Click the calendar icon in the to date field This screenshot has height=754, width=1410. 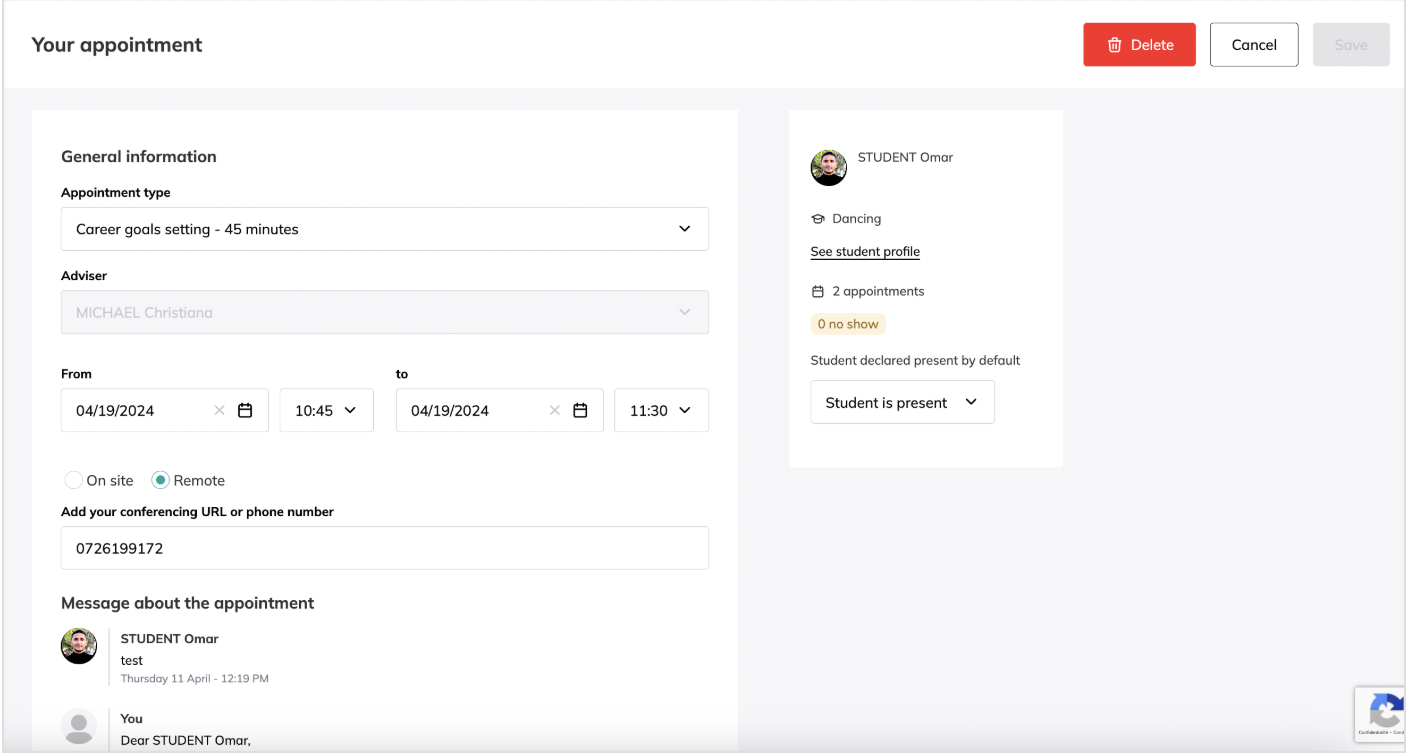tap(580, 410)
